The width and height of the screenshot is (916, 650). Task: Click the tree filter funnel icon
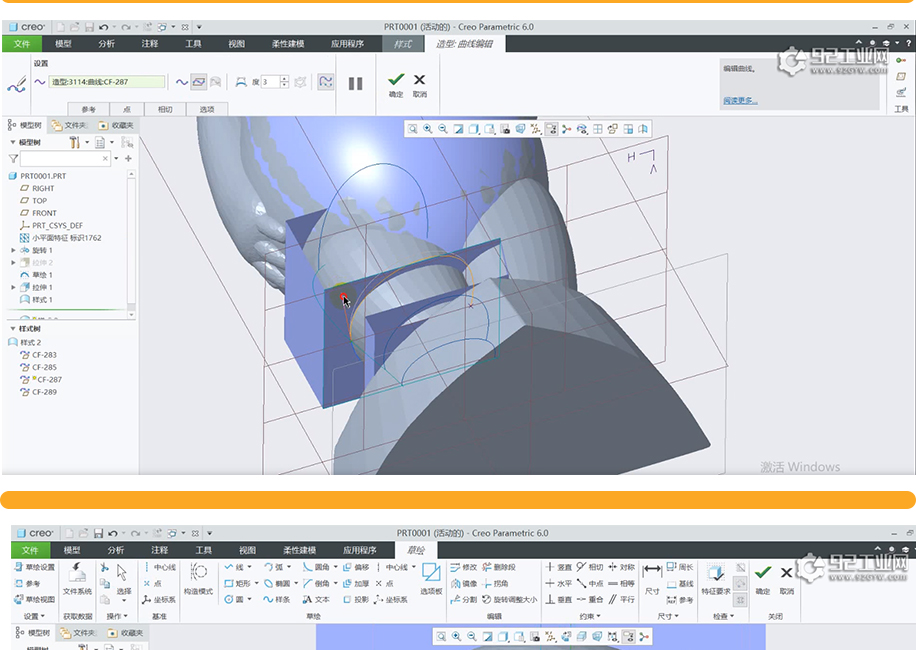13,158
